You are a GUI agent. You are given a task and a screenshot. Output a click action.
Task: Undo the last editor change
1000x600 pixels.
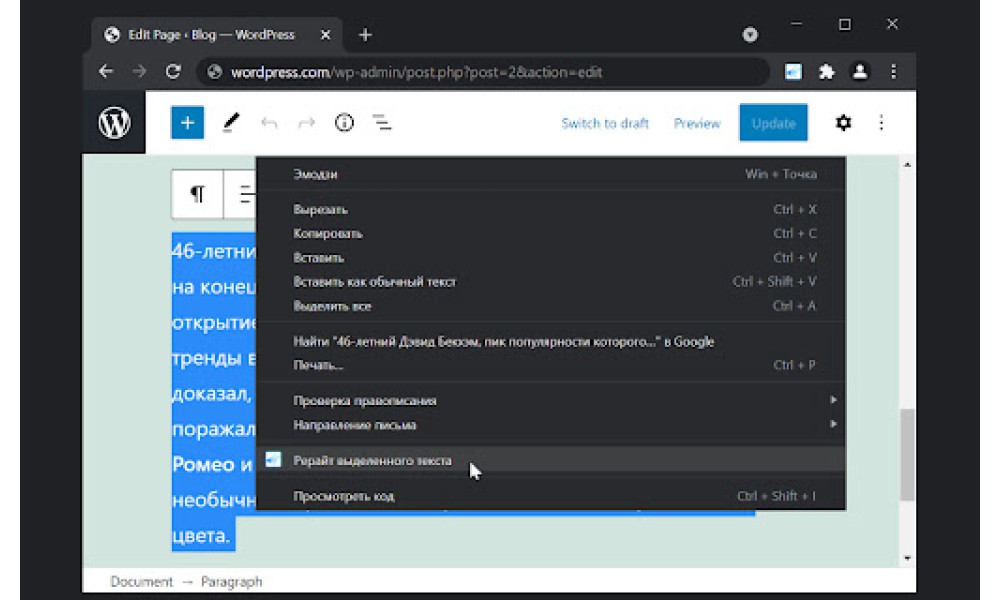[x=269, y=123]
